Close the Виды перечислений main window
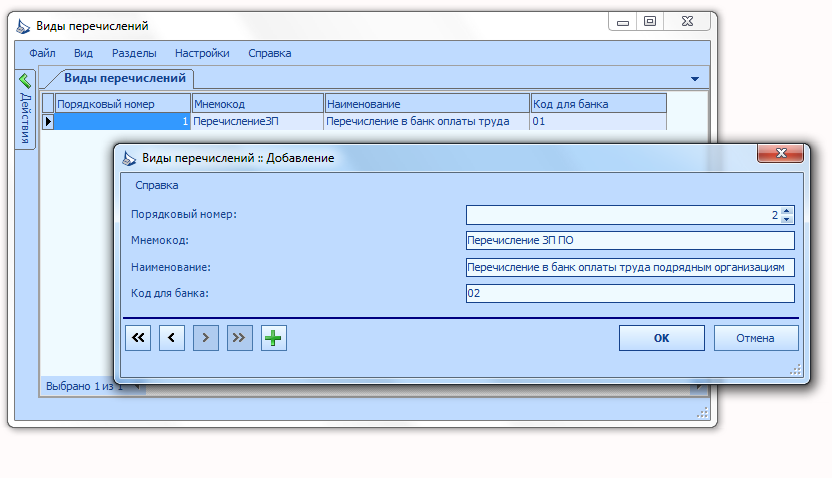Viewport: 832px width, 478px height. tap(687, 21)
